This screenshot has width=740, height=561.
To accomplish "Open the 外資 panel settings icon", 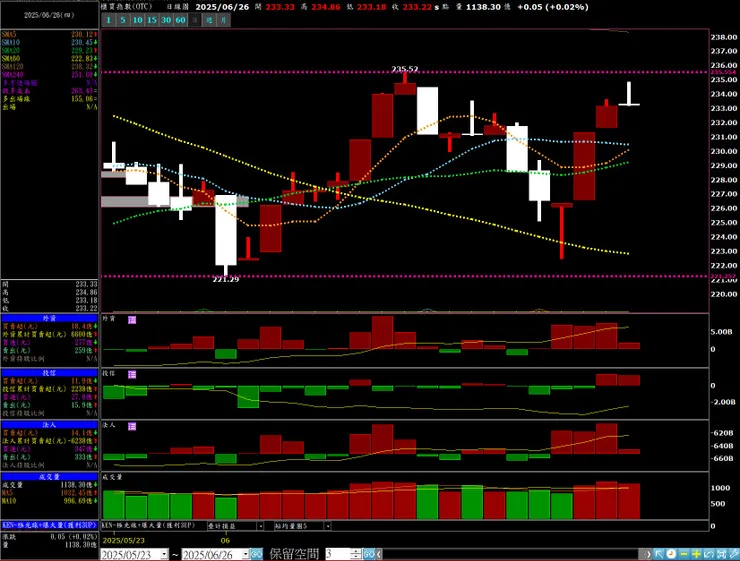I will (132, 320).
